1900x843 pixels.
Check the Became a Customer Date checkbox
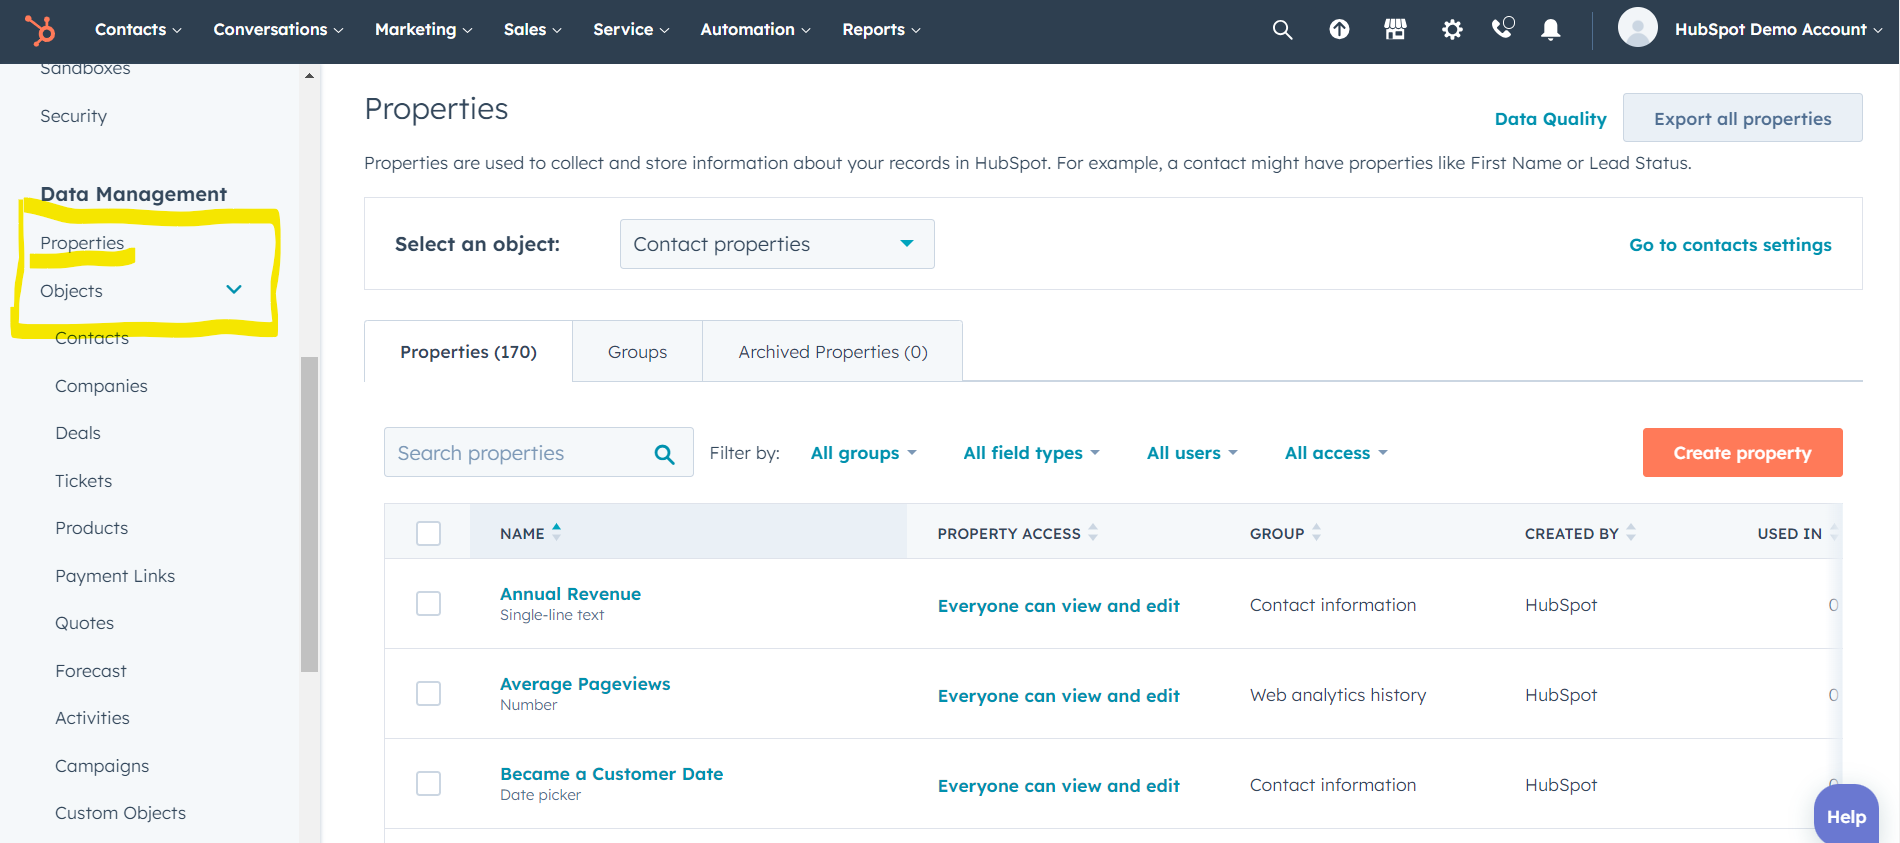(x=428, y=783)
